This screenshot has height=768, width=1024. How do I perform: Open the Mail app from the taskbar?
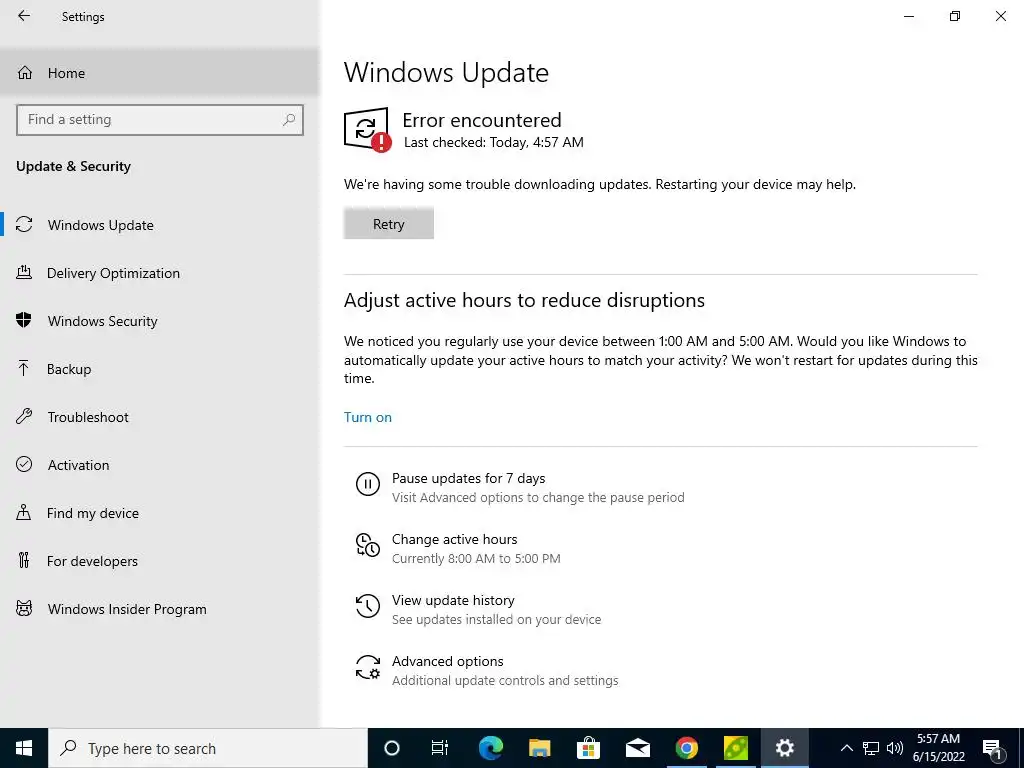pos(637,748)
